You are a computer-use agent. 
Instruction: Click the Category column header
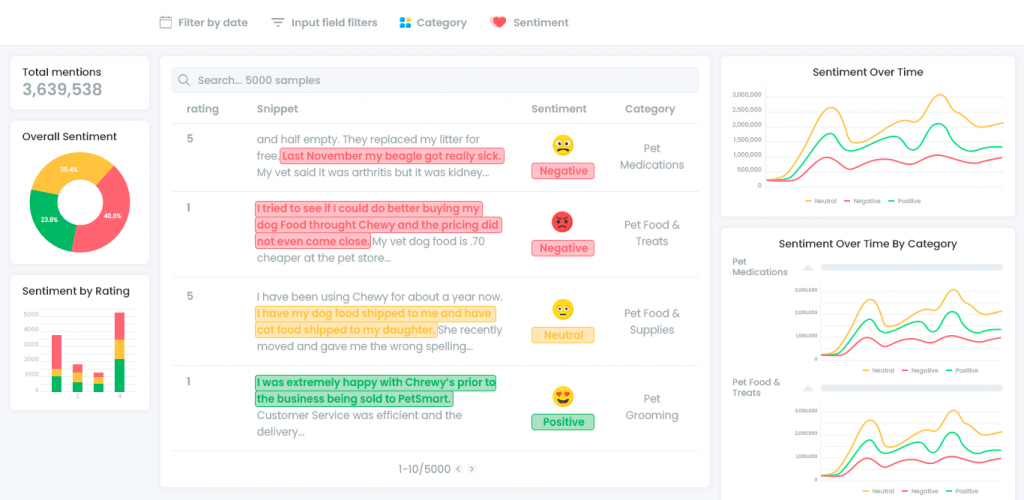(650, 109)
